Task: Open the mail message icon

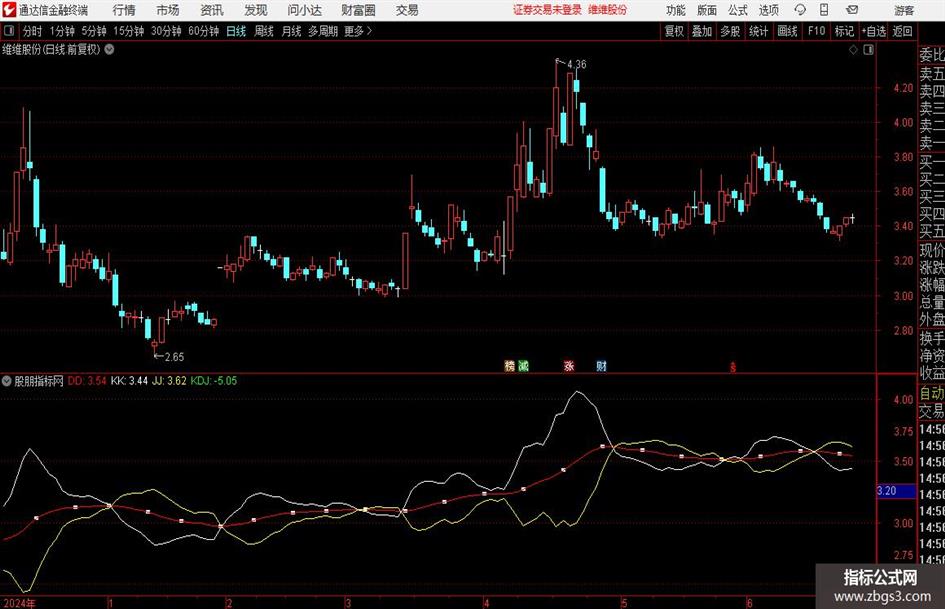Action: coord(852,10)
